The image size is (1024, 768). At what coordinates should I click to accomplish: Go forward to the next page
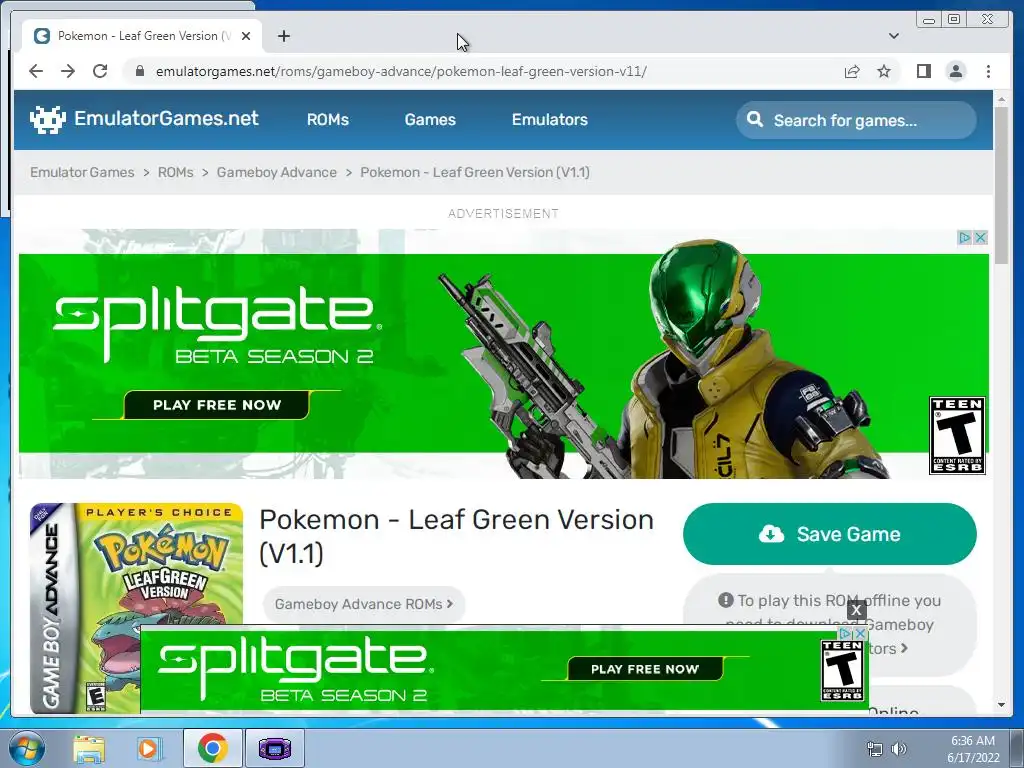[x=68, y=71]
